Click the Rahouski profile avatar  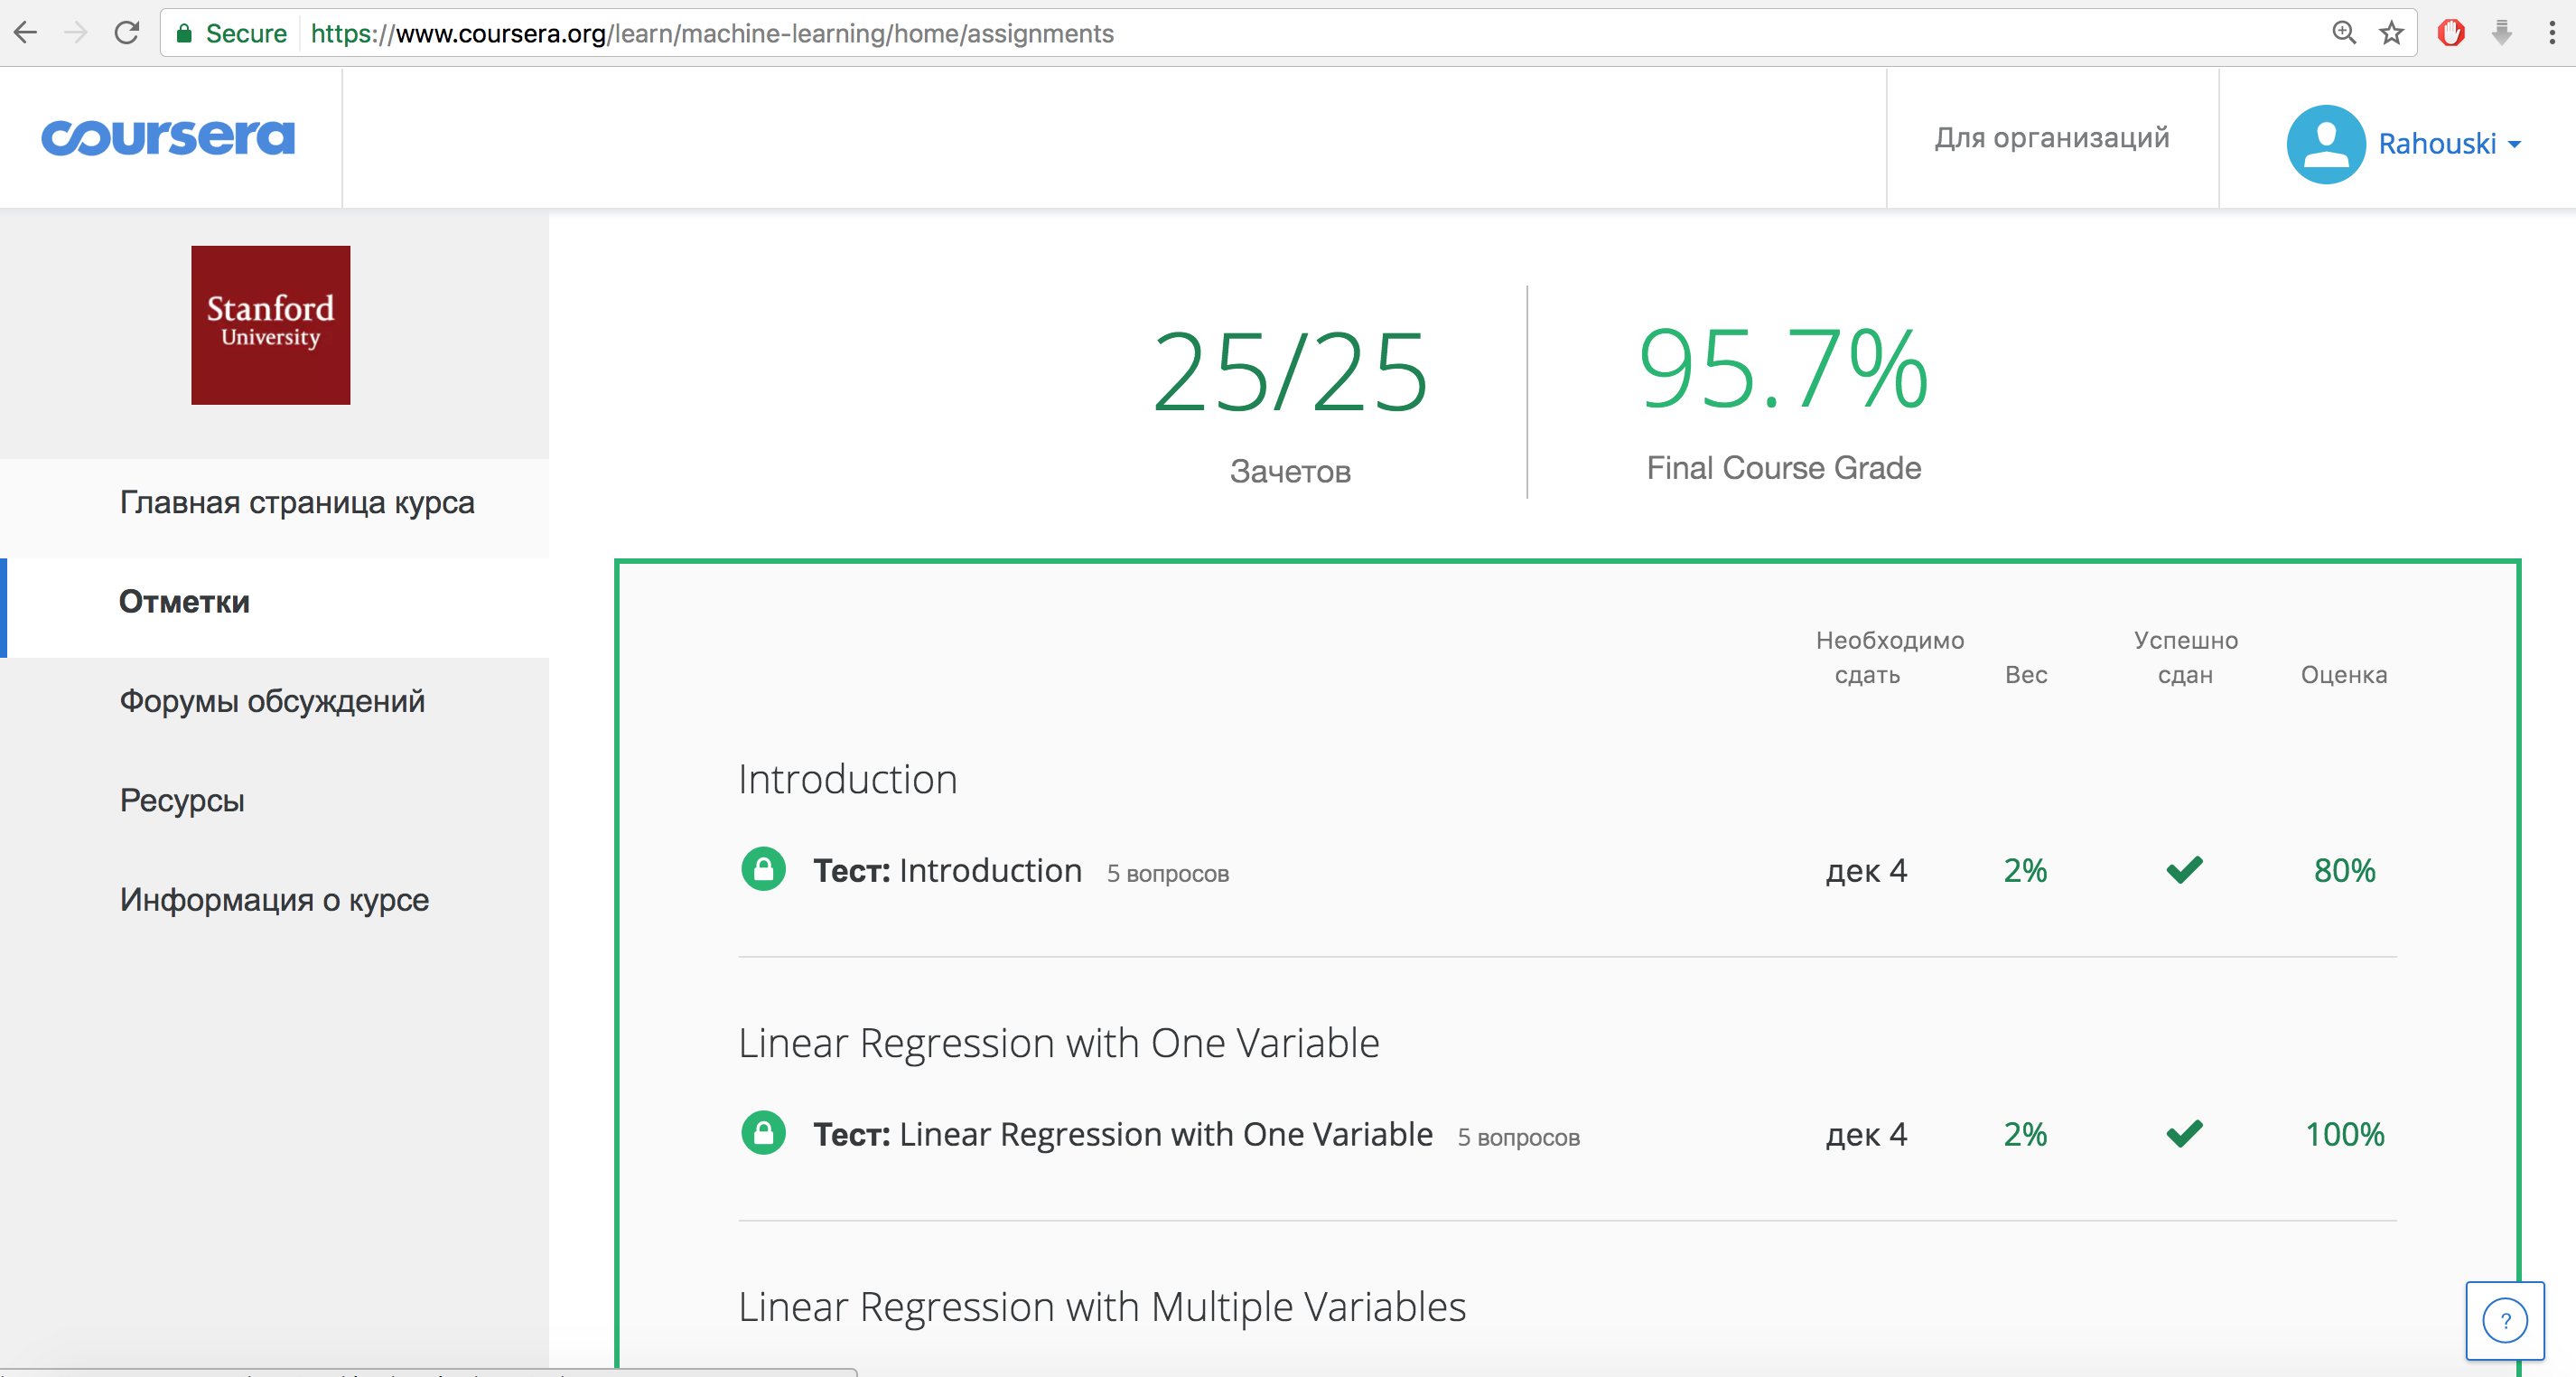click(x=2325, y=144)
